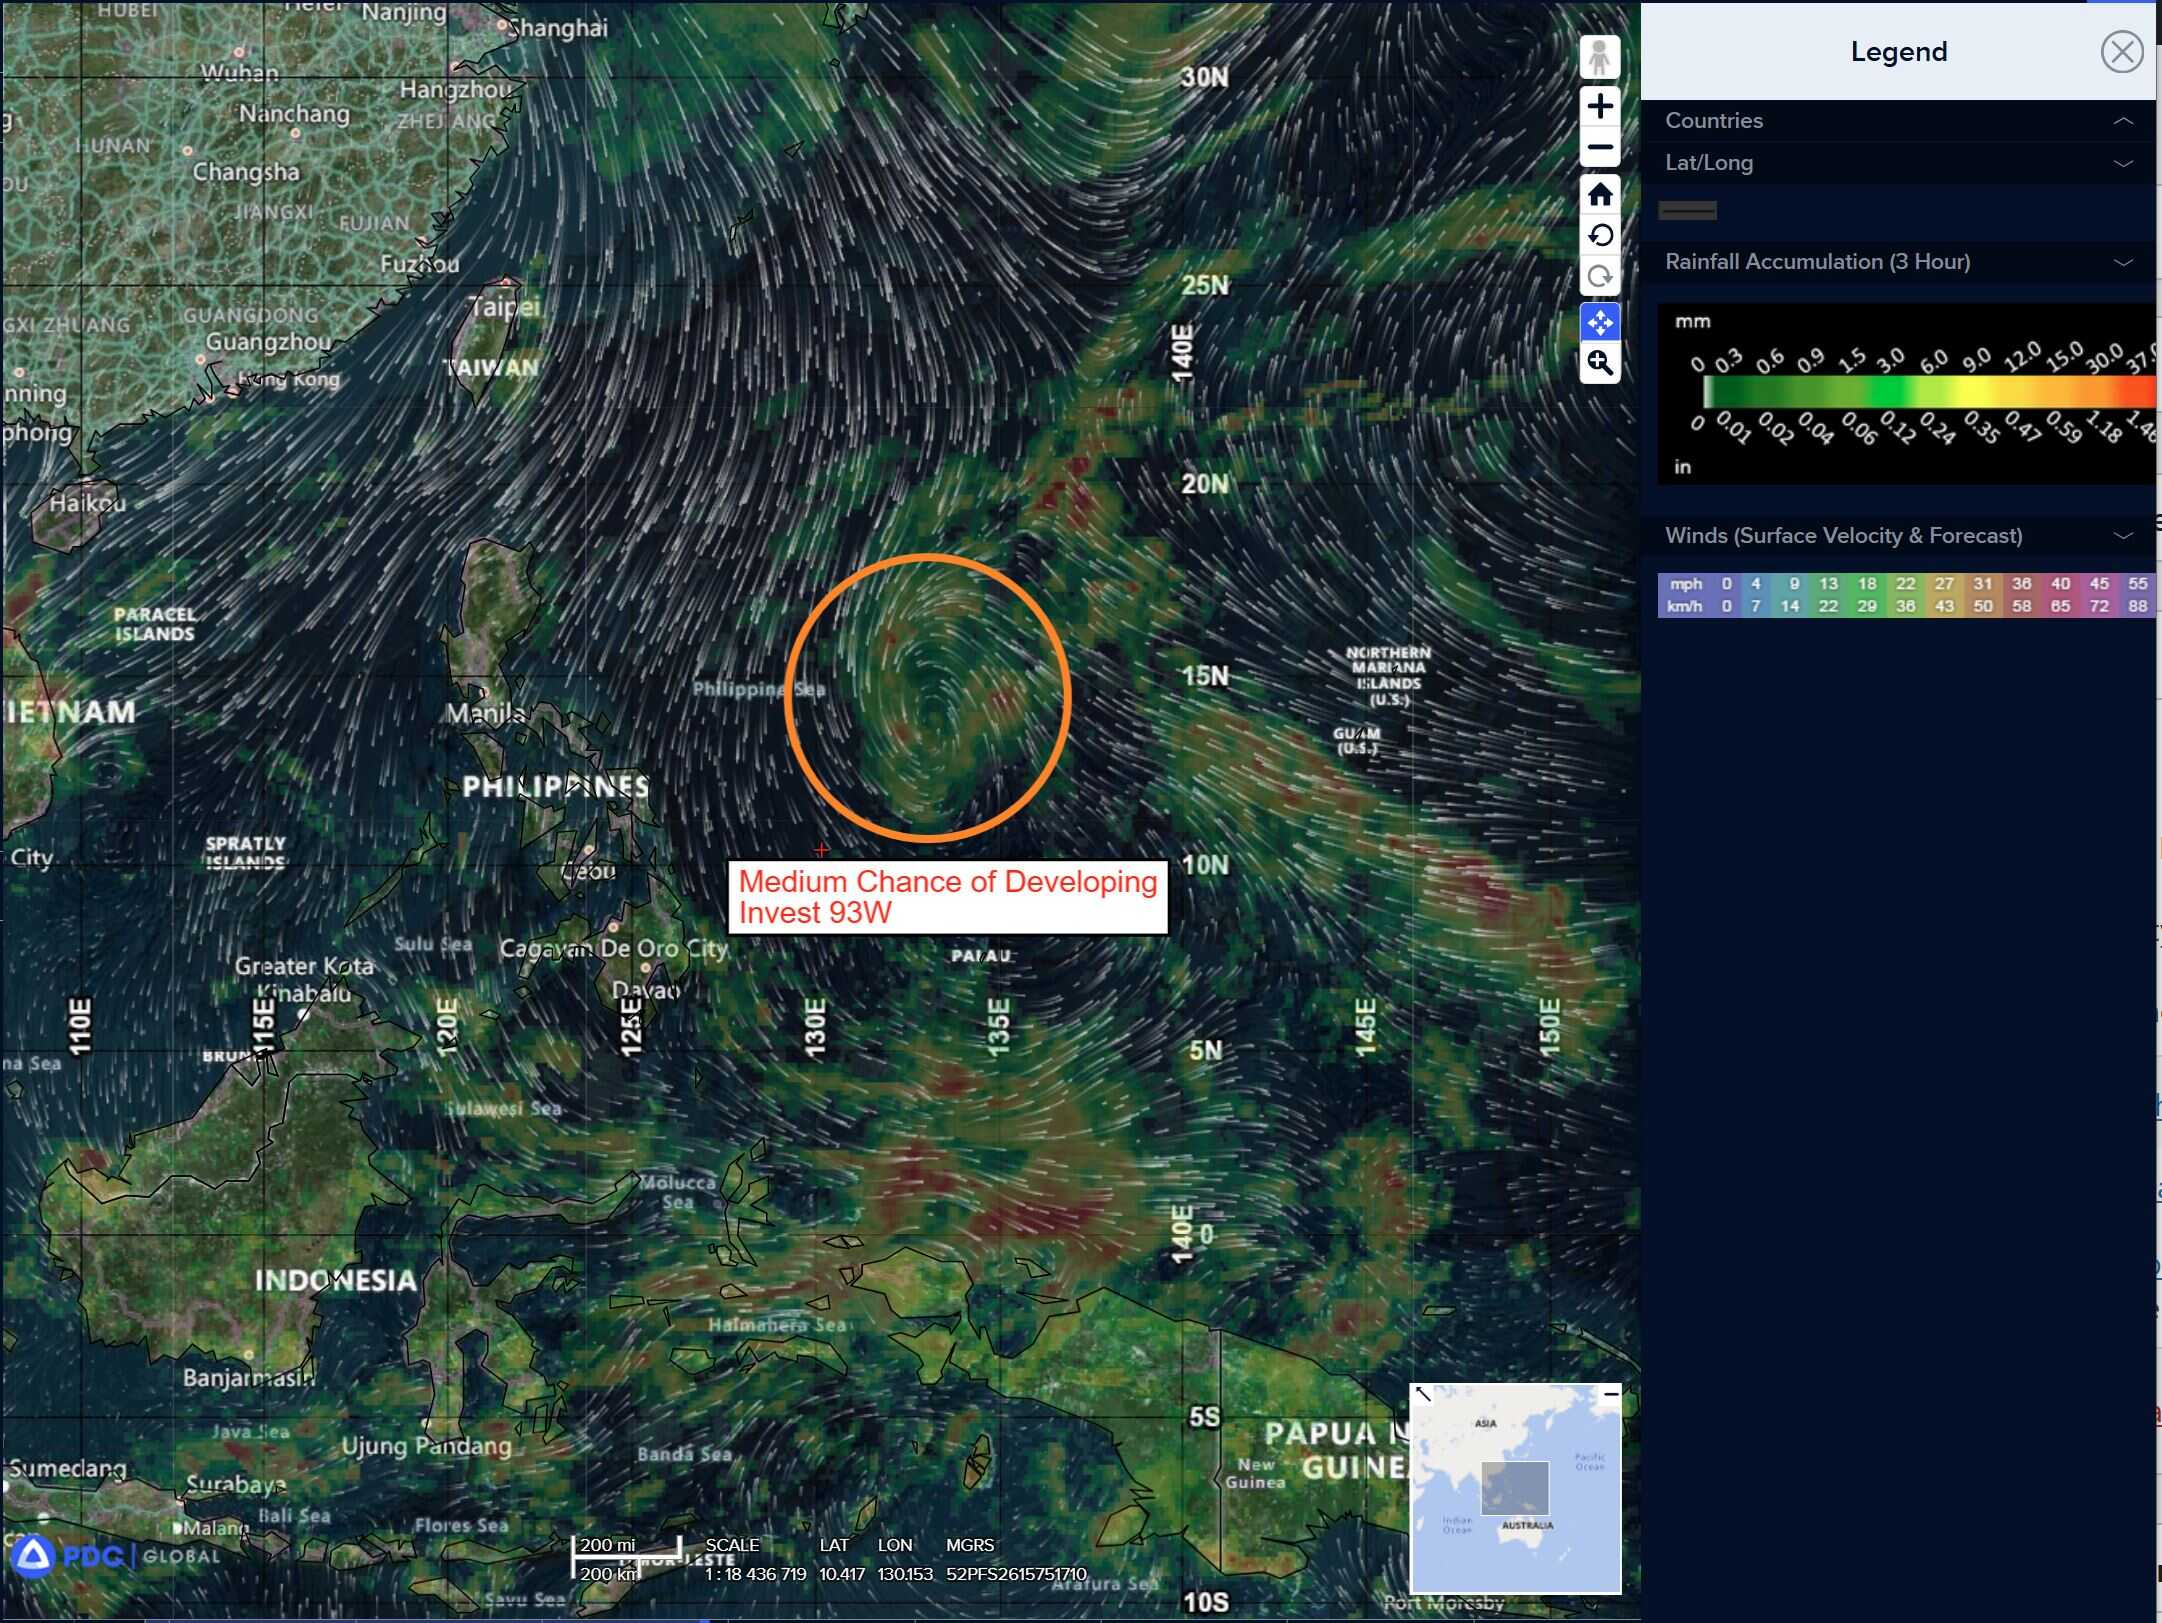Click overview map's diagonal arrow icon
The image size is (2162, 1623).
click(1424, 1394)
